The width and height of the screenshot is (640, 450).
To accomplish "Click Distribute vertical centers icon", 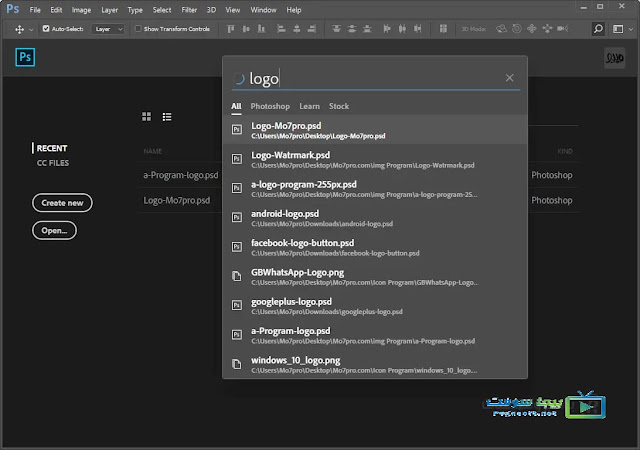I will point(352,29).
